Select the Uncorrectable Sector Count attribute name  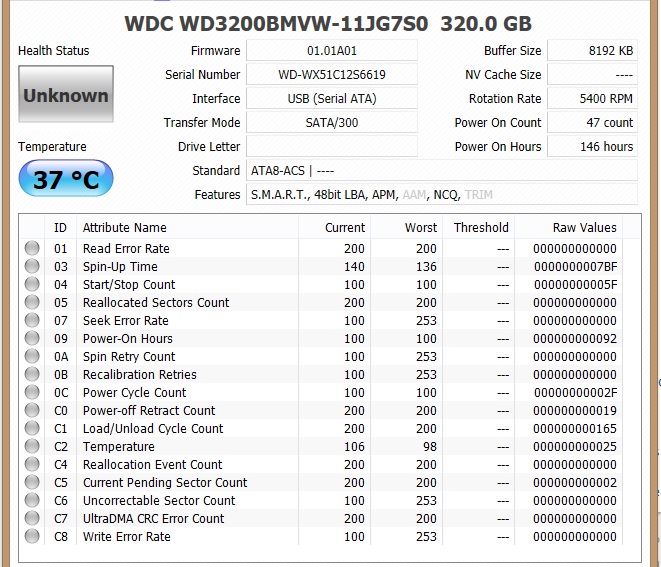[159, 501]
